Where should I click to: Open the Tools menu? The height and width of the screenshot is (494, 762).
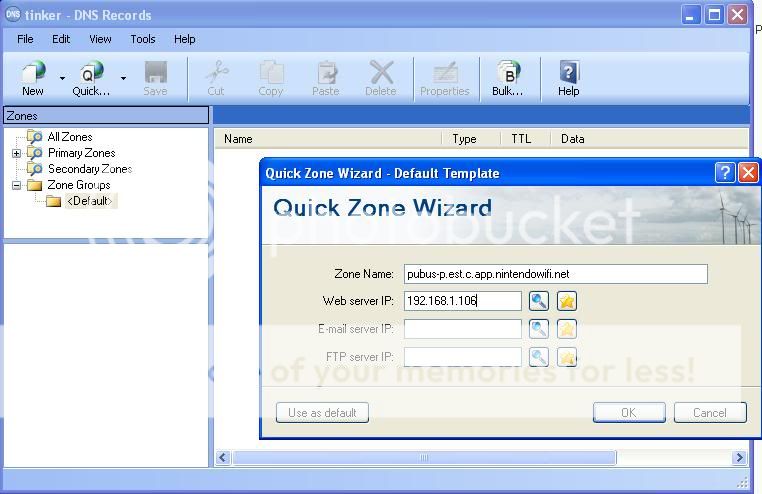[x=143, y=39]
